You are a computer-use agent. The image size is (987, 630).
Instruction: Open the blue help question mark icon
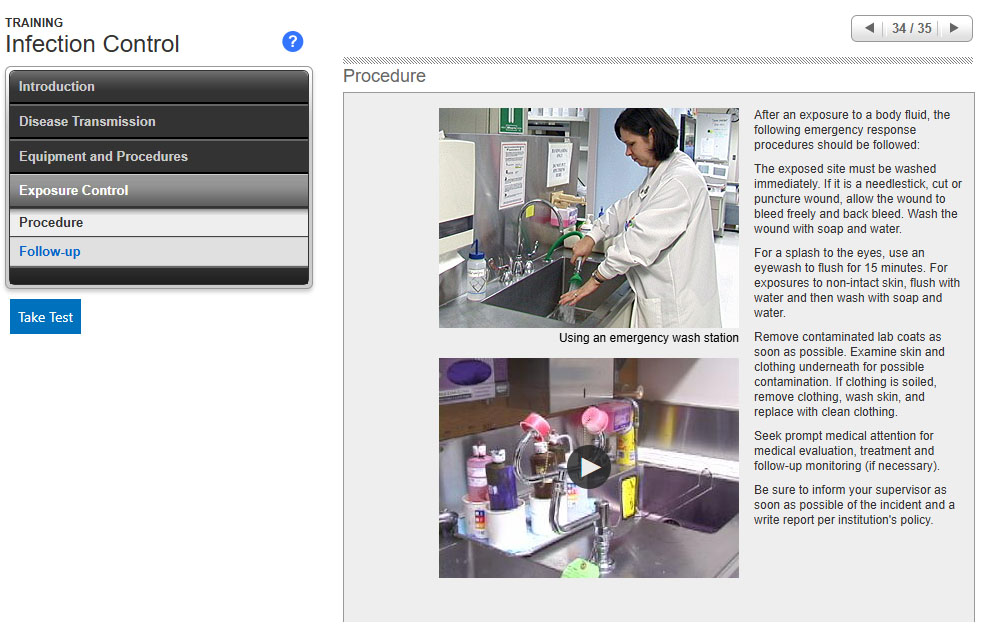292,41
